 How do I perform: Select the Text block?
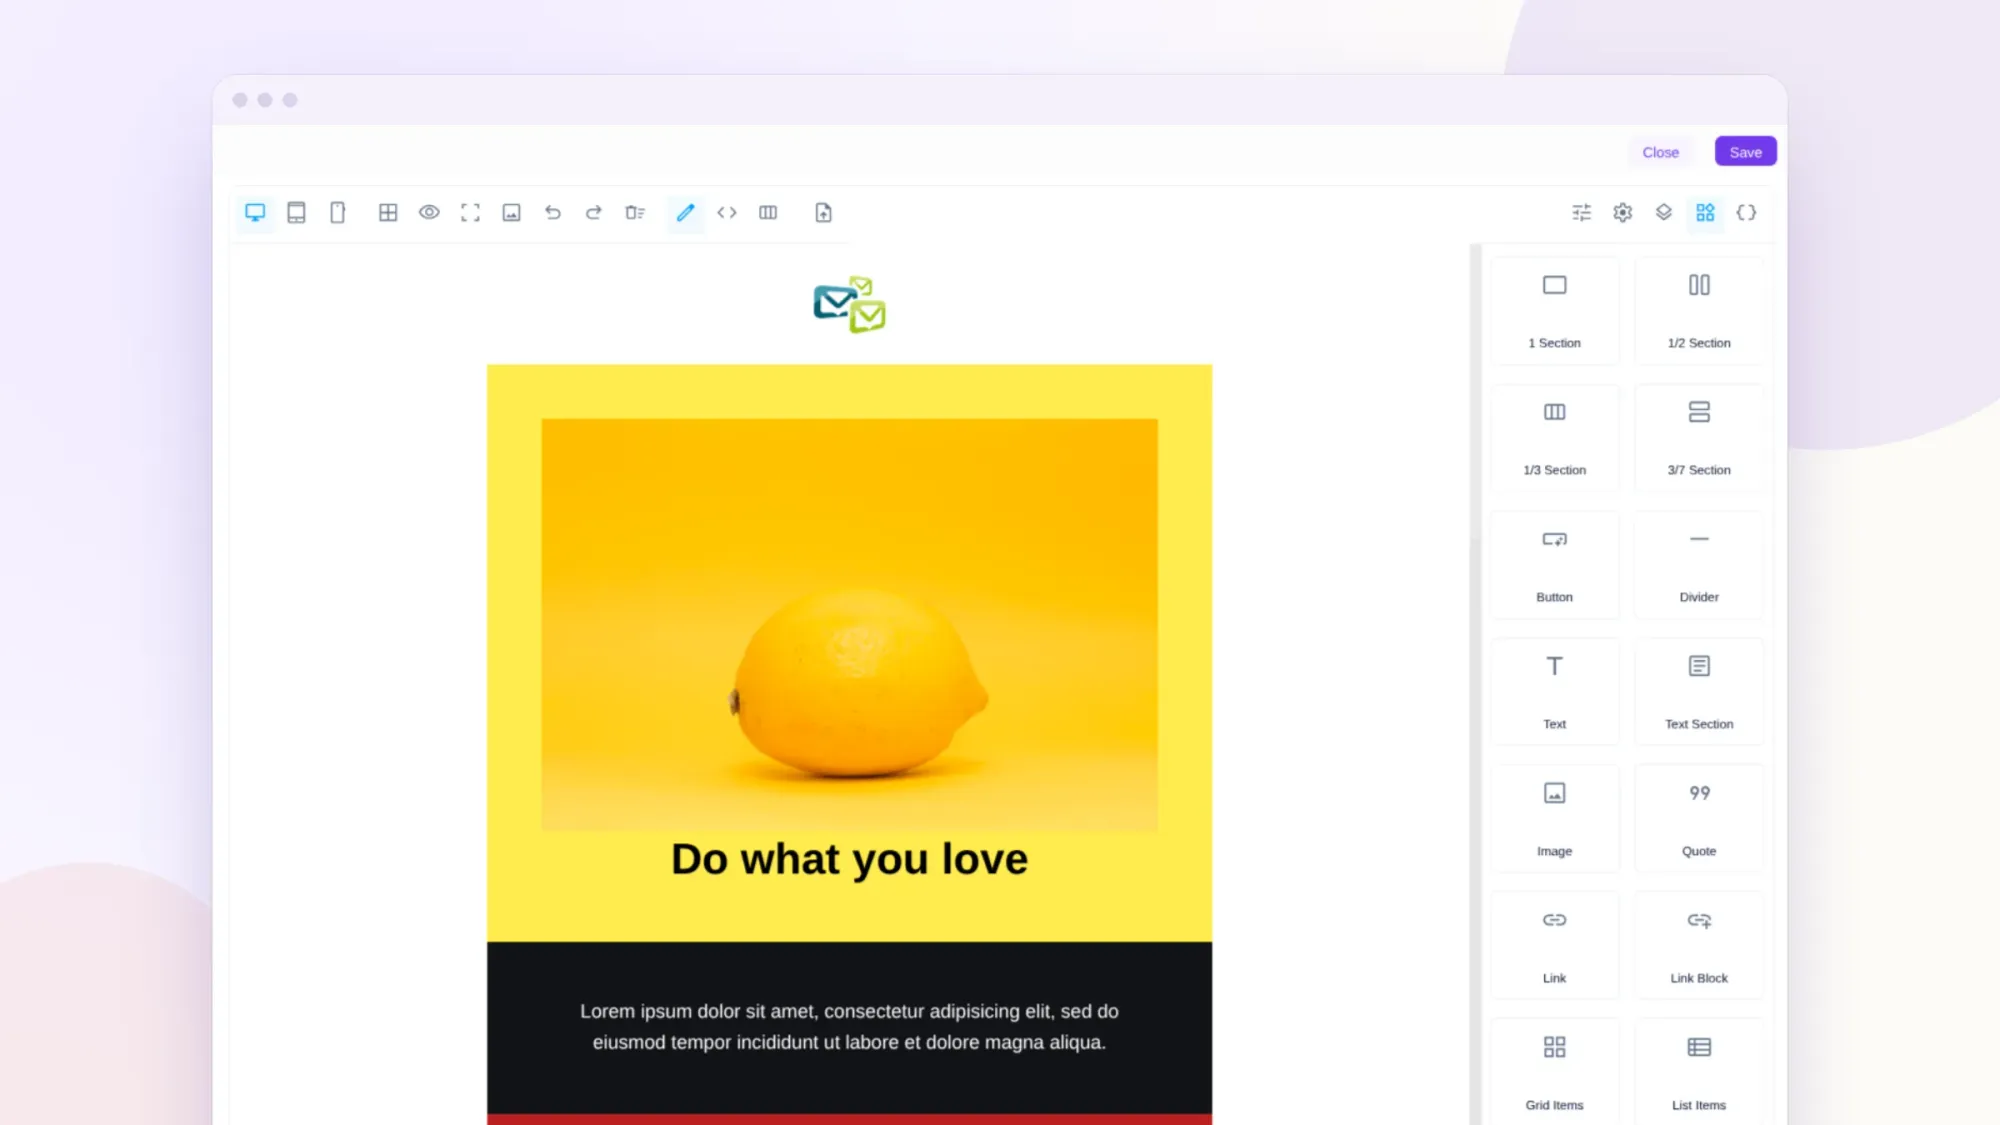tap(1554, 692)
